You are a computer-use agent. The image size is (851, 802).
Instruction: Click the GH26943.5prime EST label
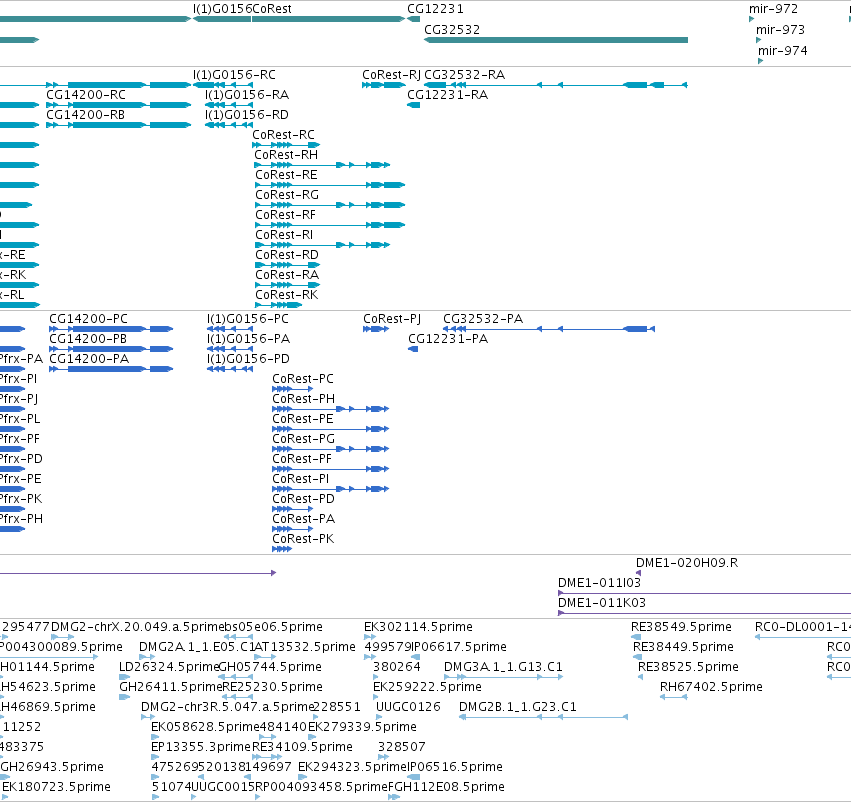tap(52, 767)
